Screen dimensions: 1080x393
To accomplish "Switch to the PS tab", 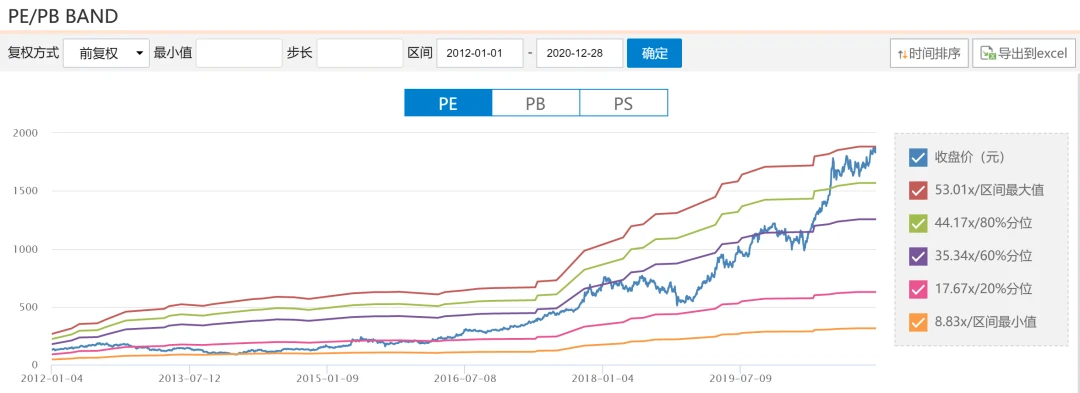I will (x=623, y=103).
